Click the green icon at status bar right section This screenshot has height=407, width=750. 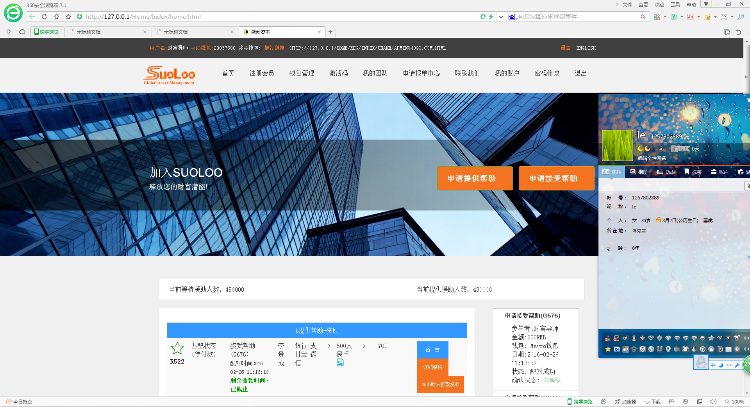[x=580, y=402]
